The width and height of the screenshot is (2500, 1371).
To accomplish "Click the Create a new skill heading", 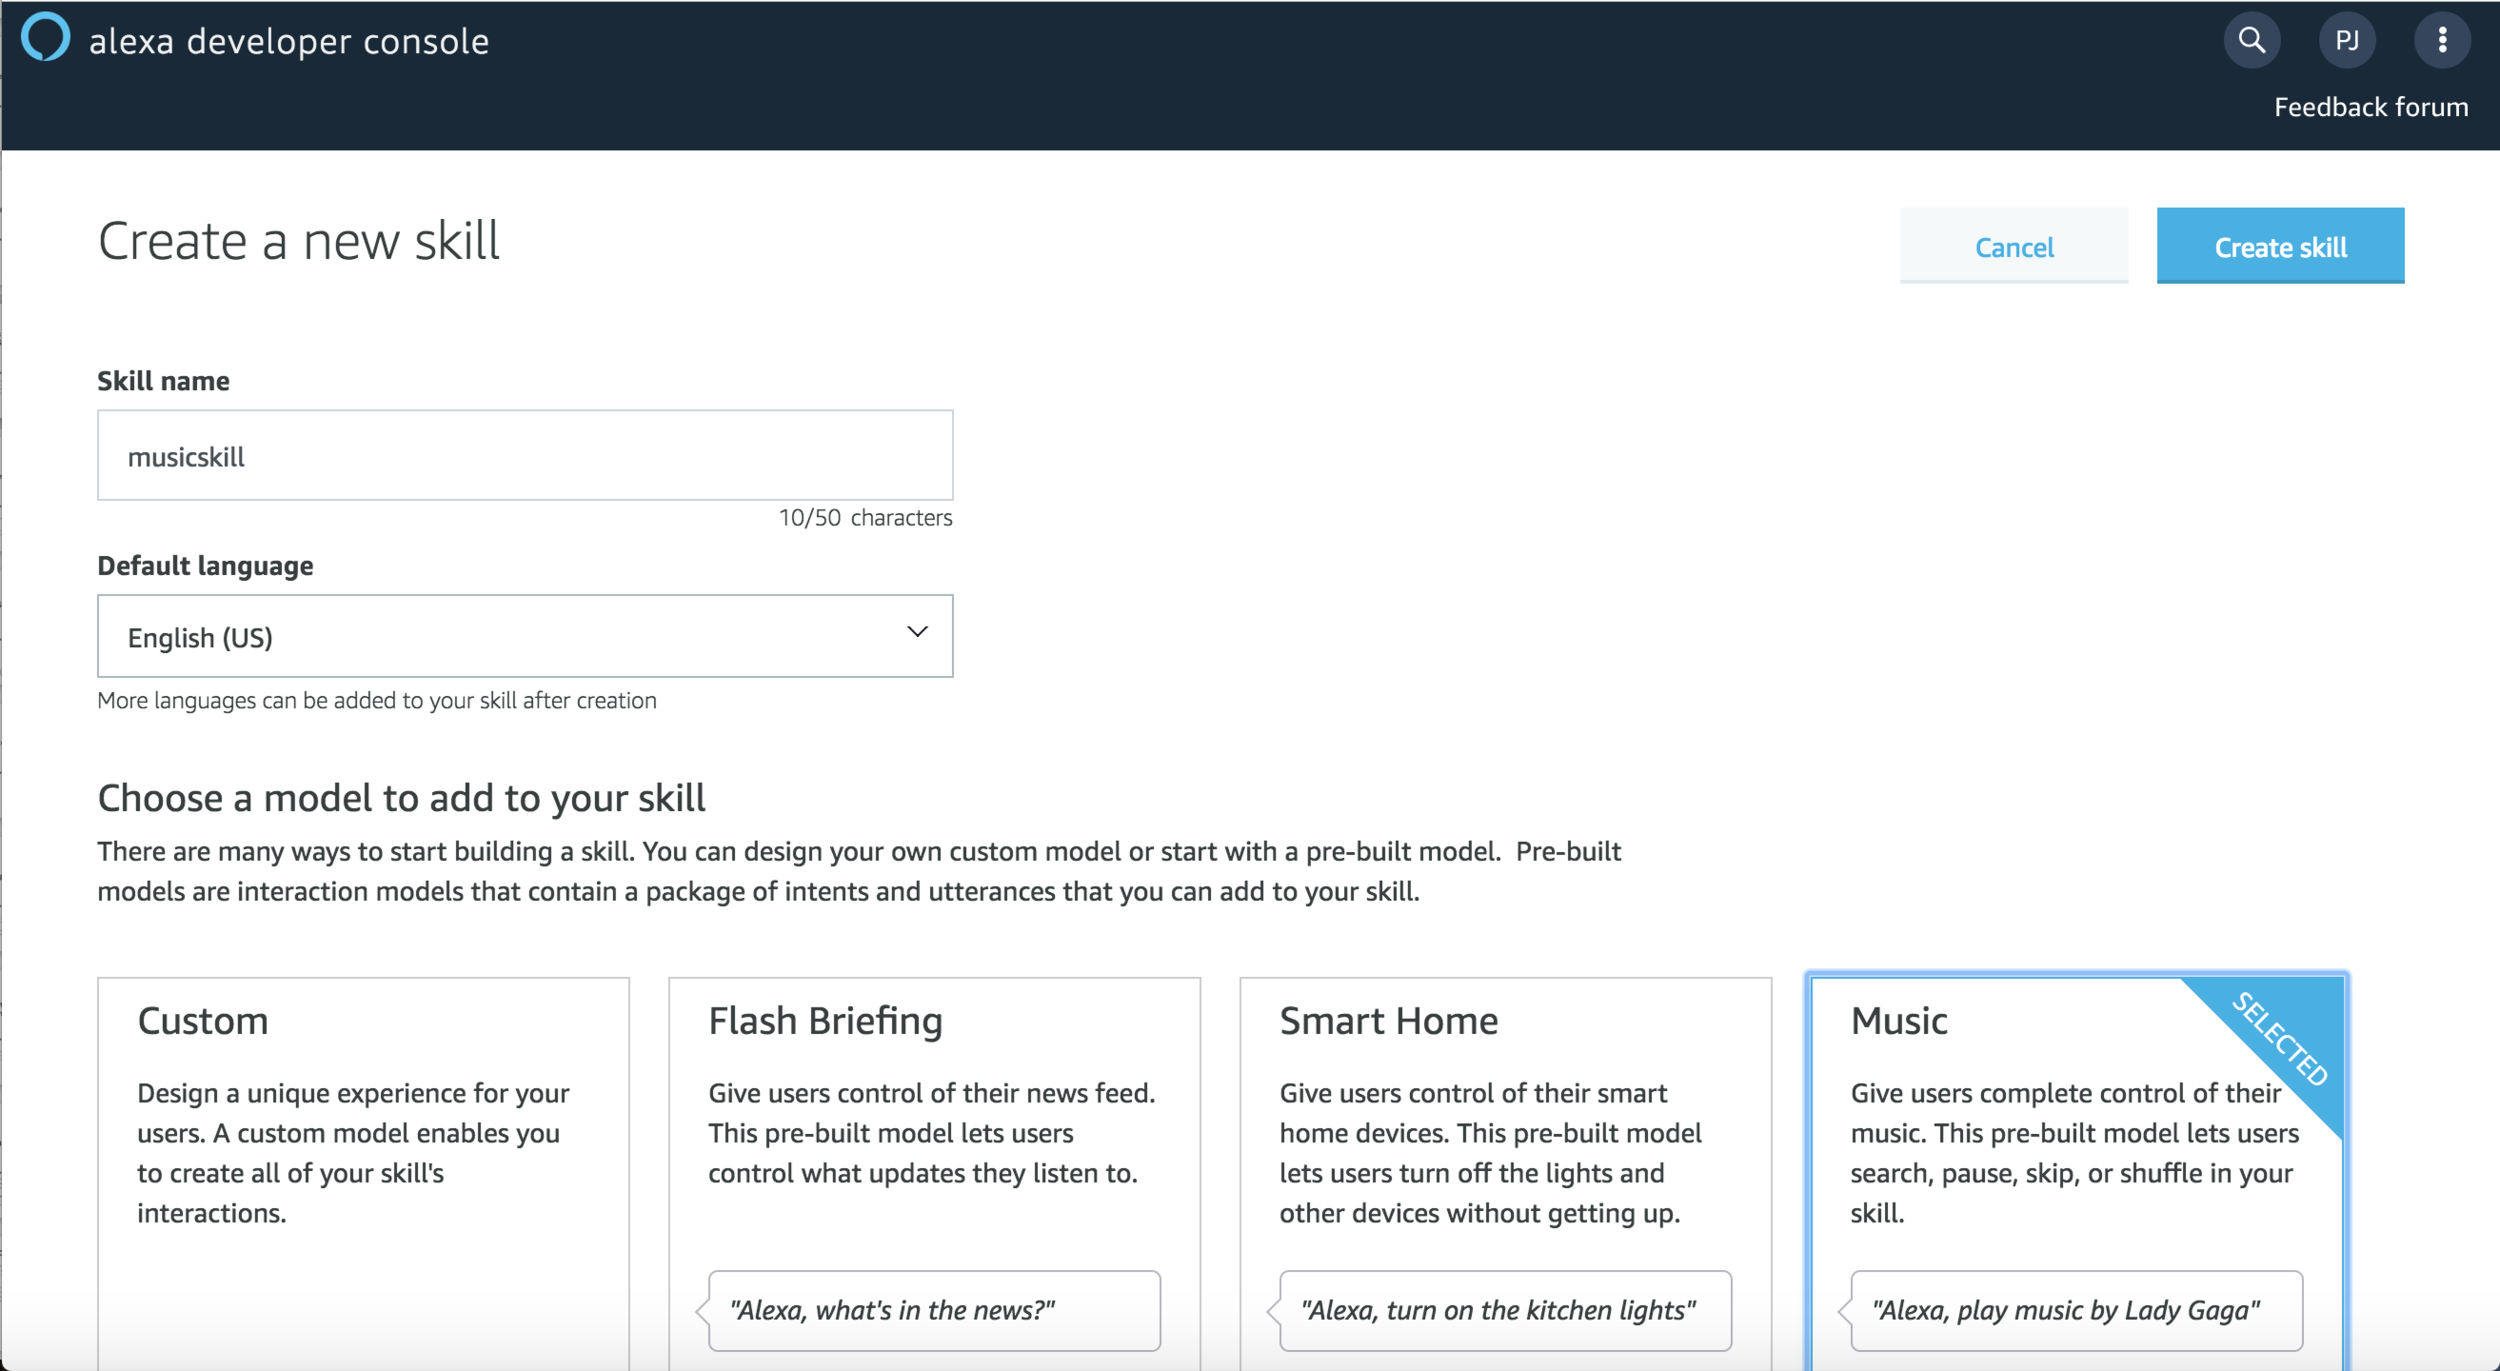I will [298, 242].
